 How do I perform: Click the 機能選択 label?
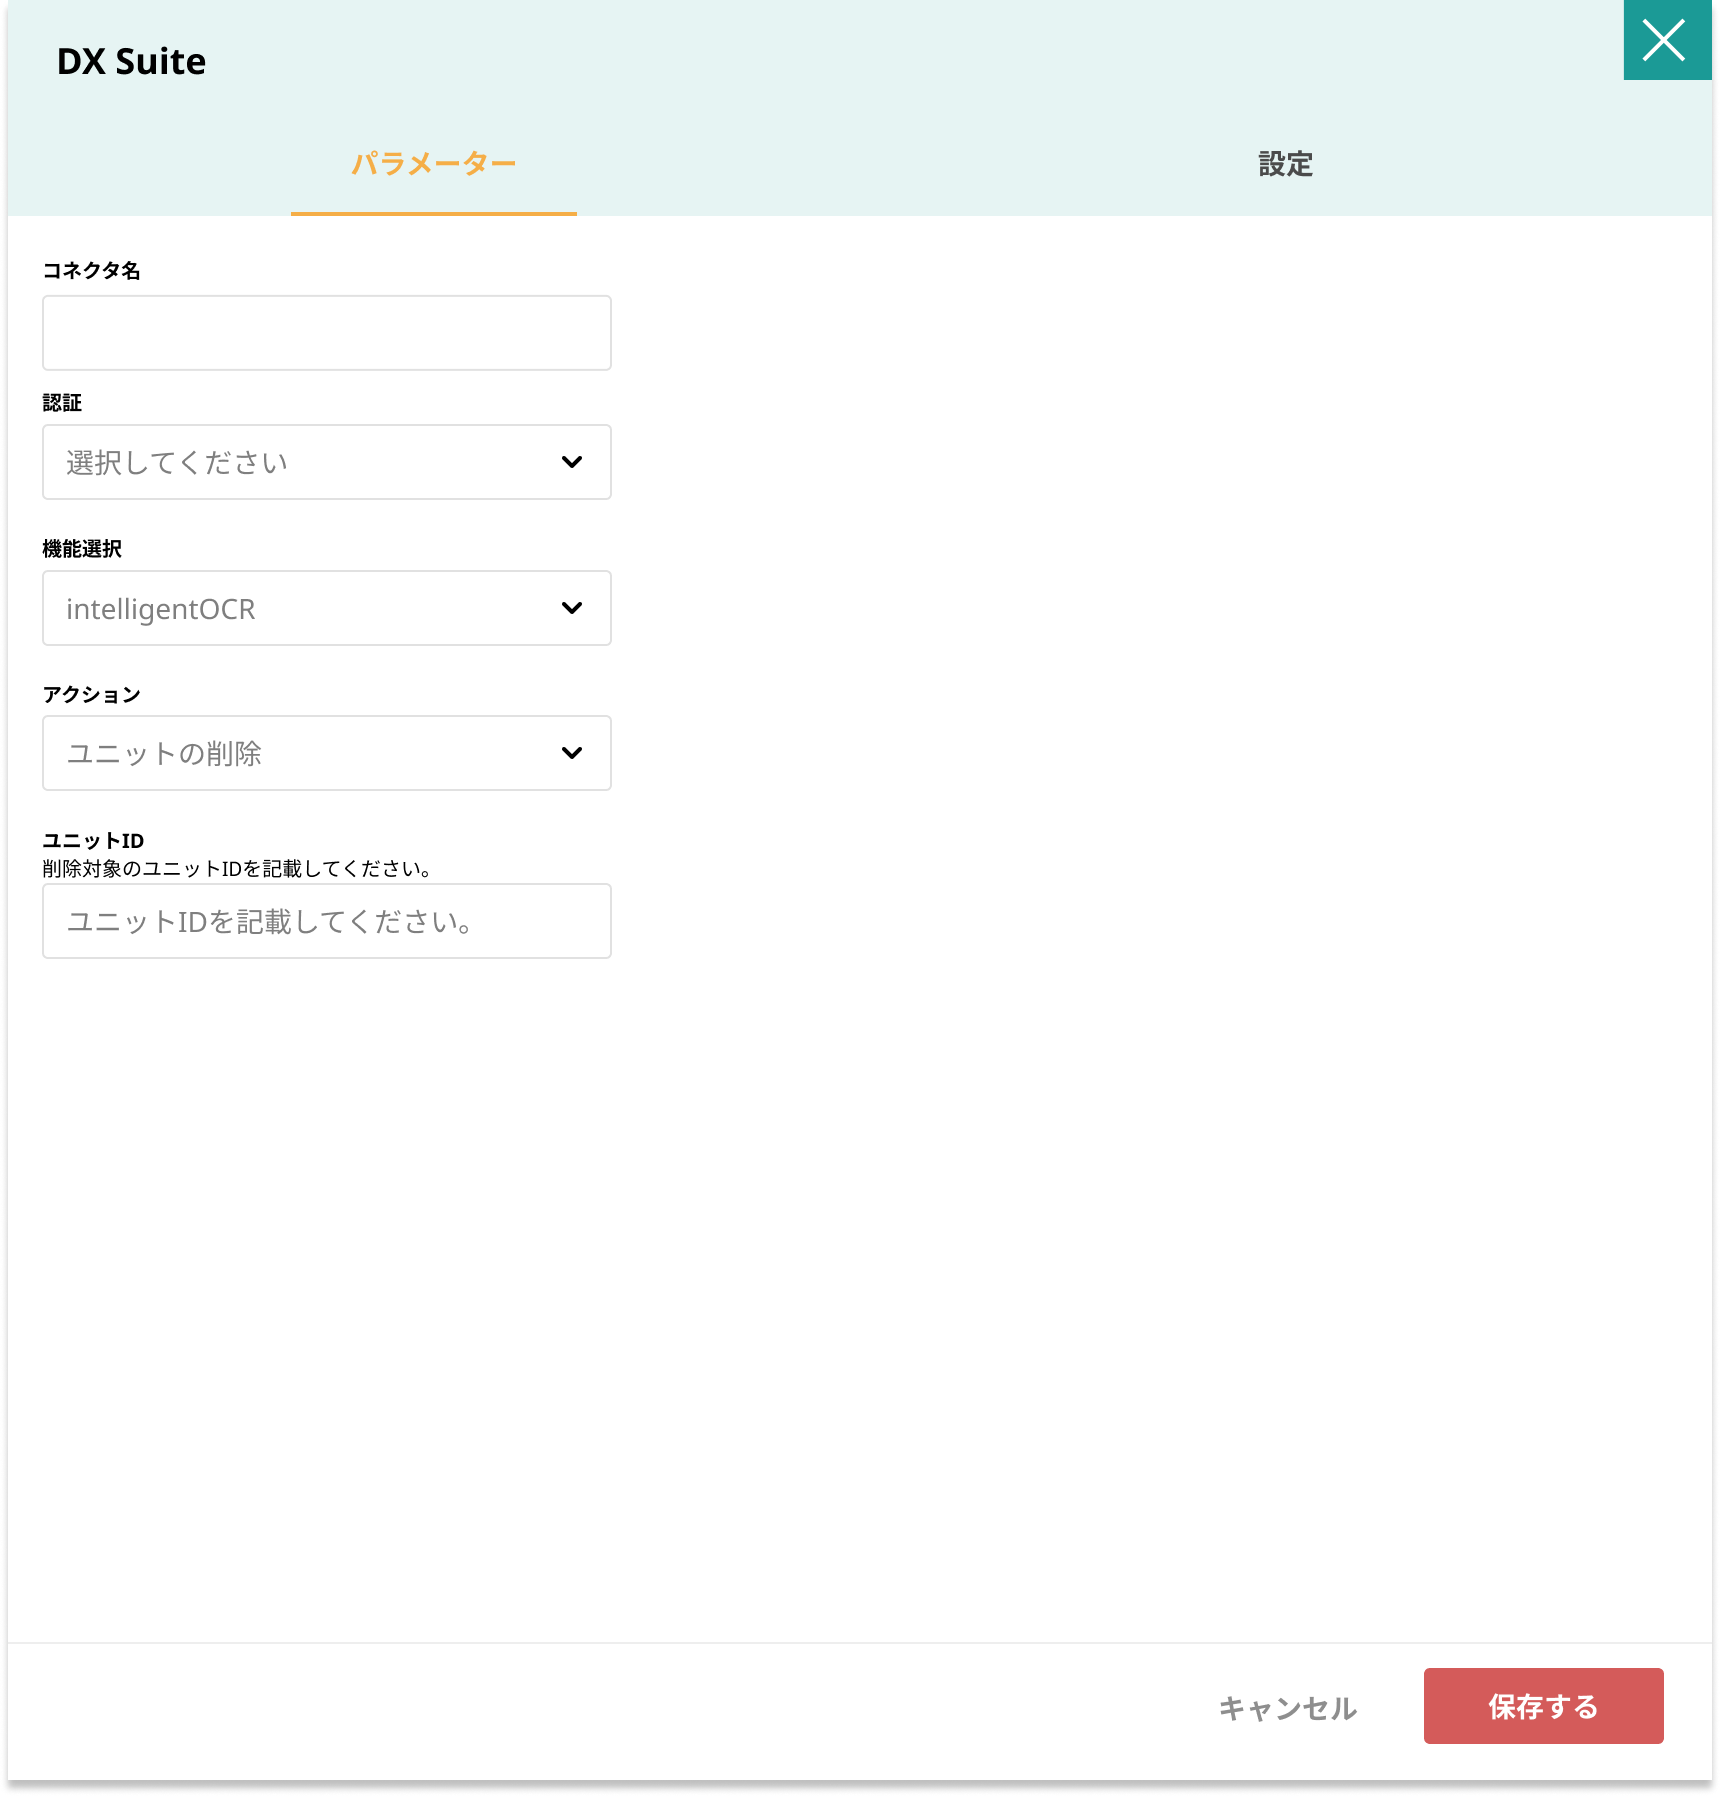pos(82,548)
